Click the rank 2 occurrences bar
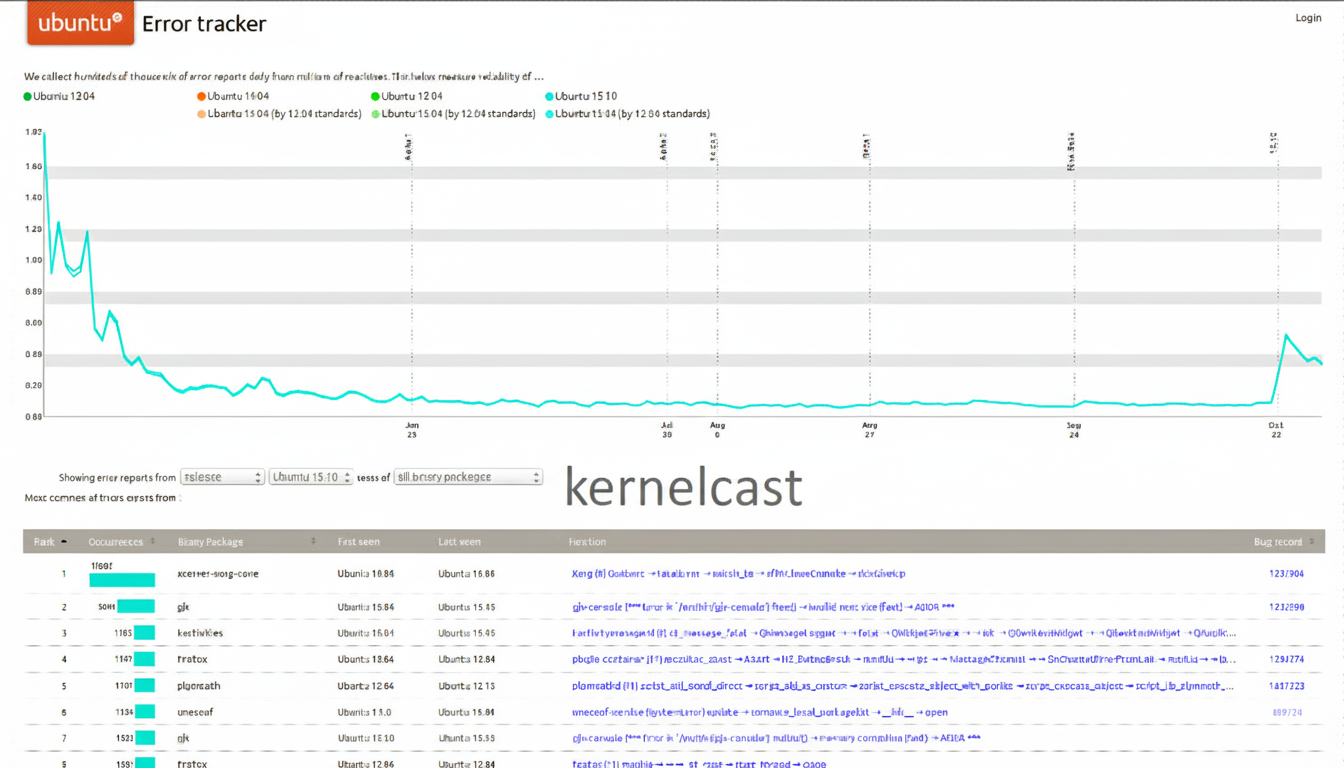 pos(136,607)
